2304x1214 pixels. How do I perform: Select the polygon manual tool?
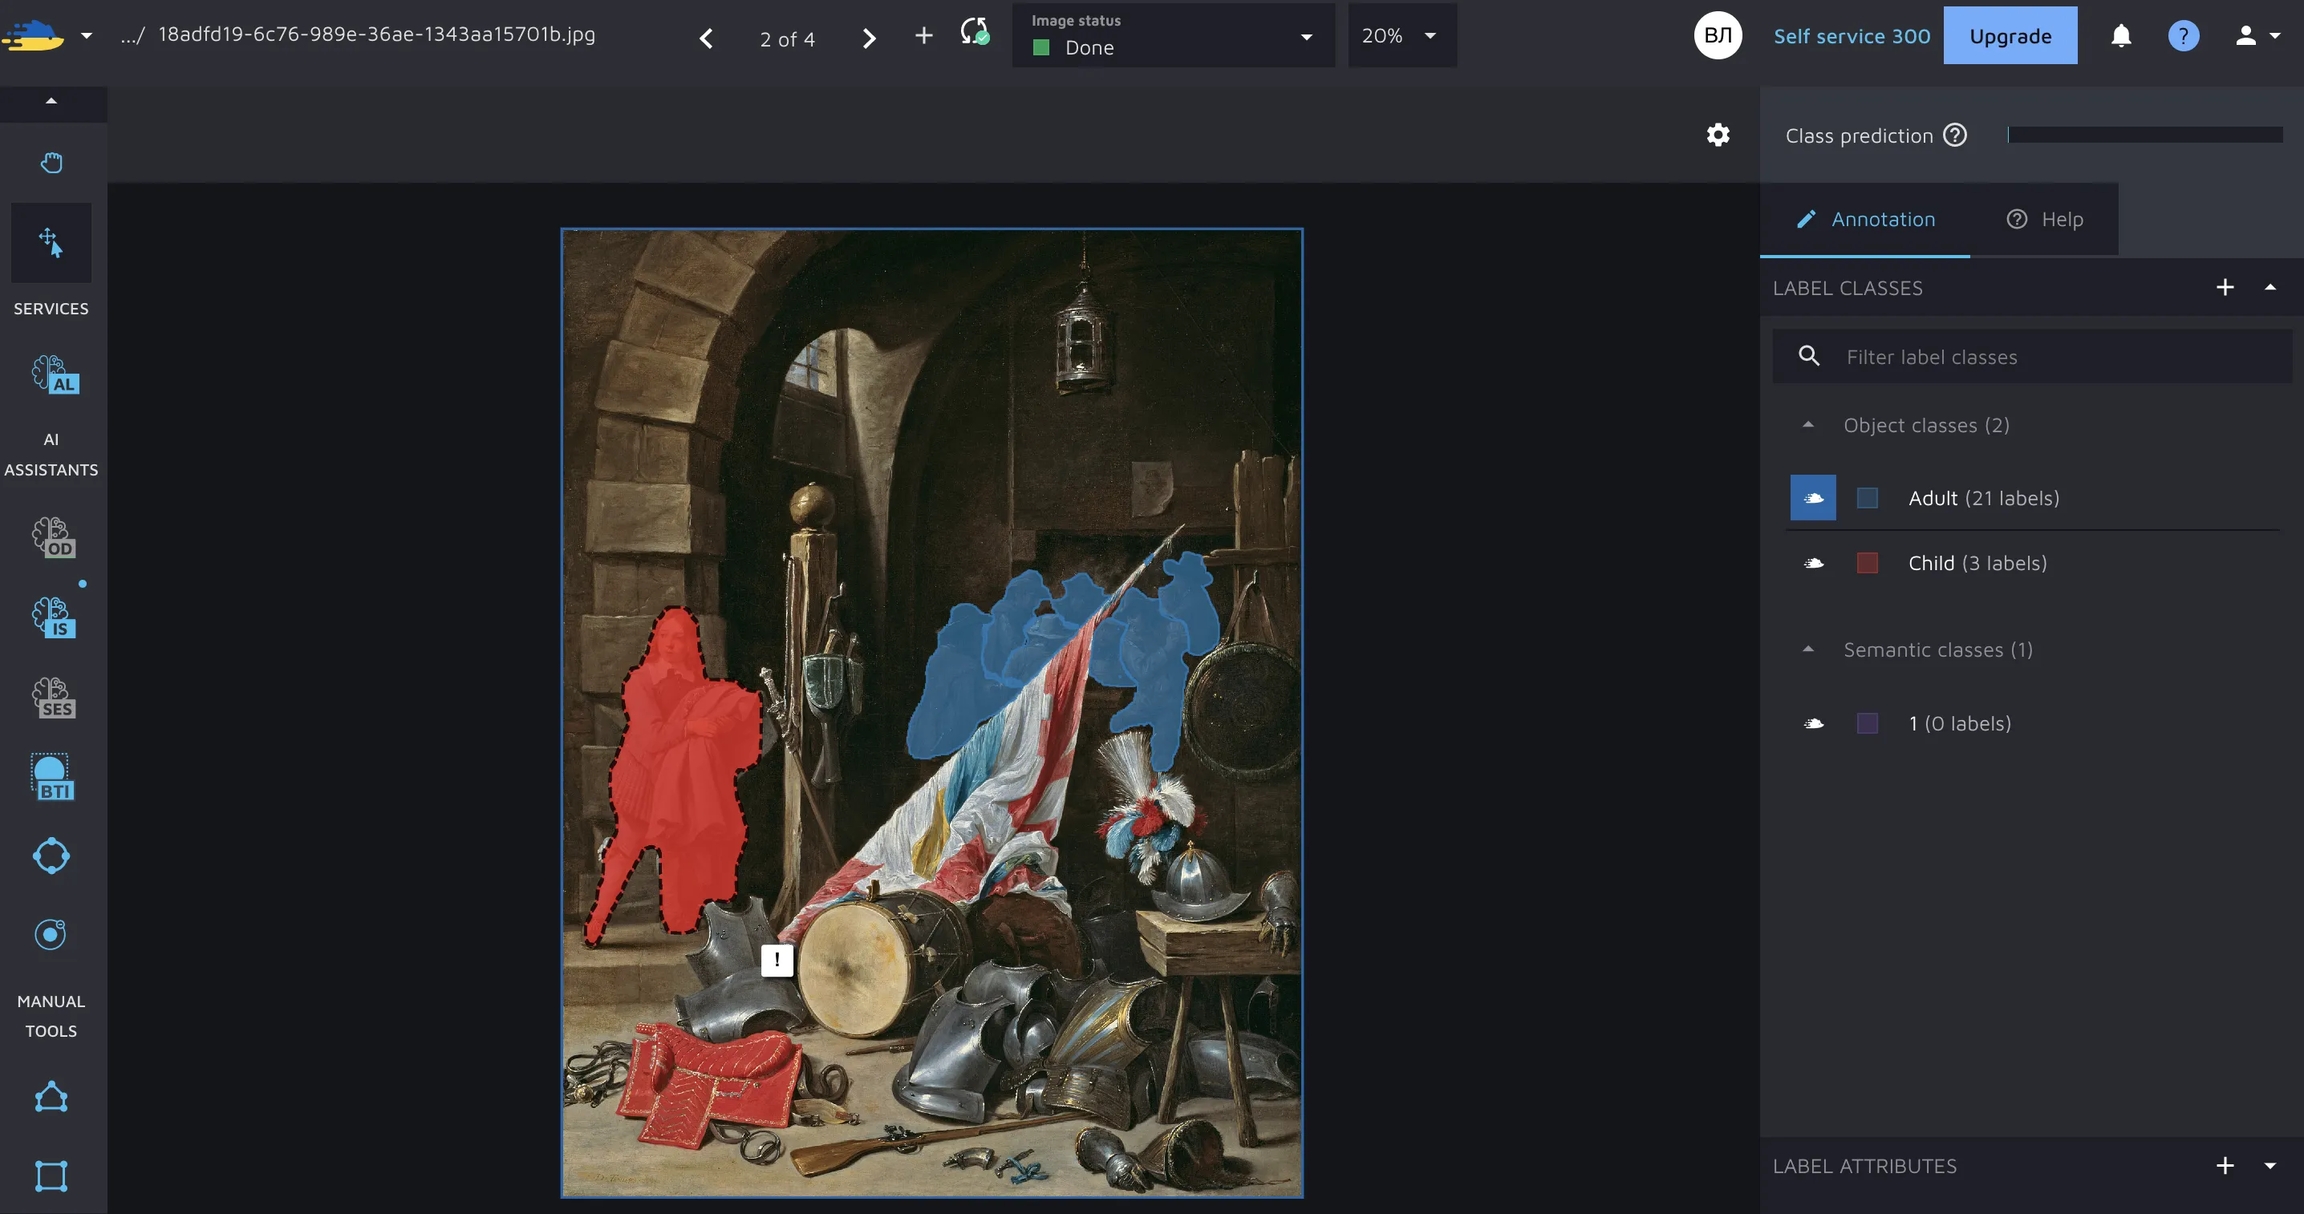[x=51, y=1097]
